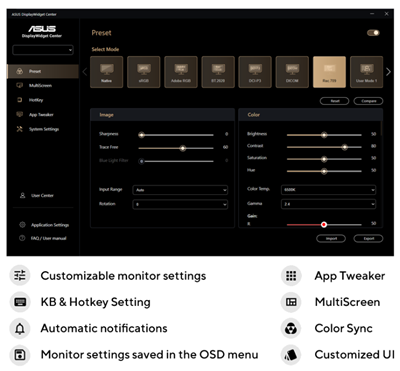Click the Sharpness slider handle
400x371 pixels.
click(x=142, y=135)
